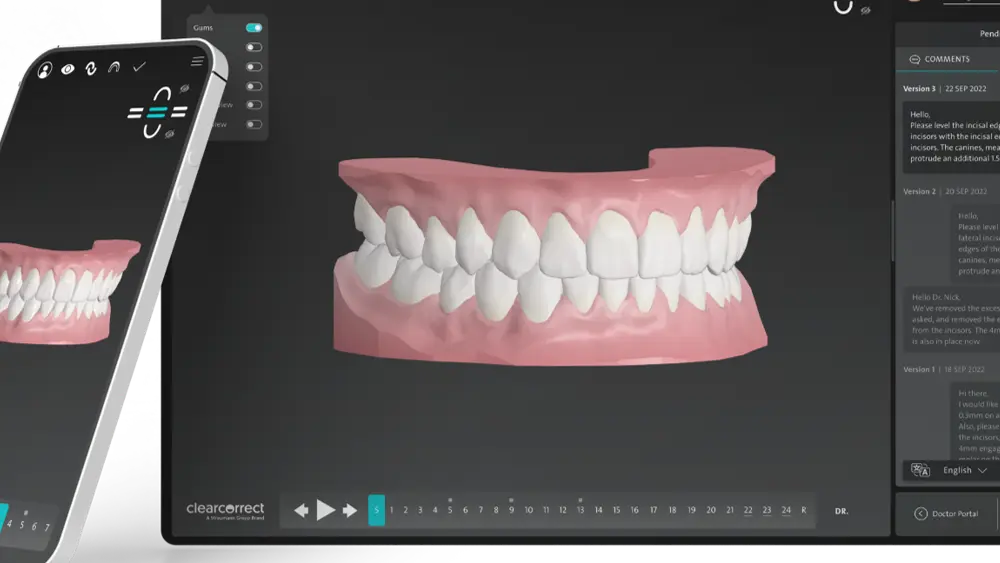Click the back arrow circle icon in Doctor Portal
Viewport: 1000px width, 563px height.
pos(921,514)
